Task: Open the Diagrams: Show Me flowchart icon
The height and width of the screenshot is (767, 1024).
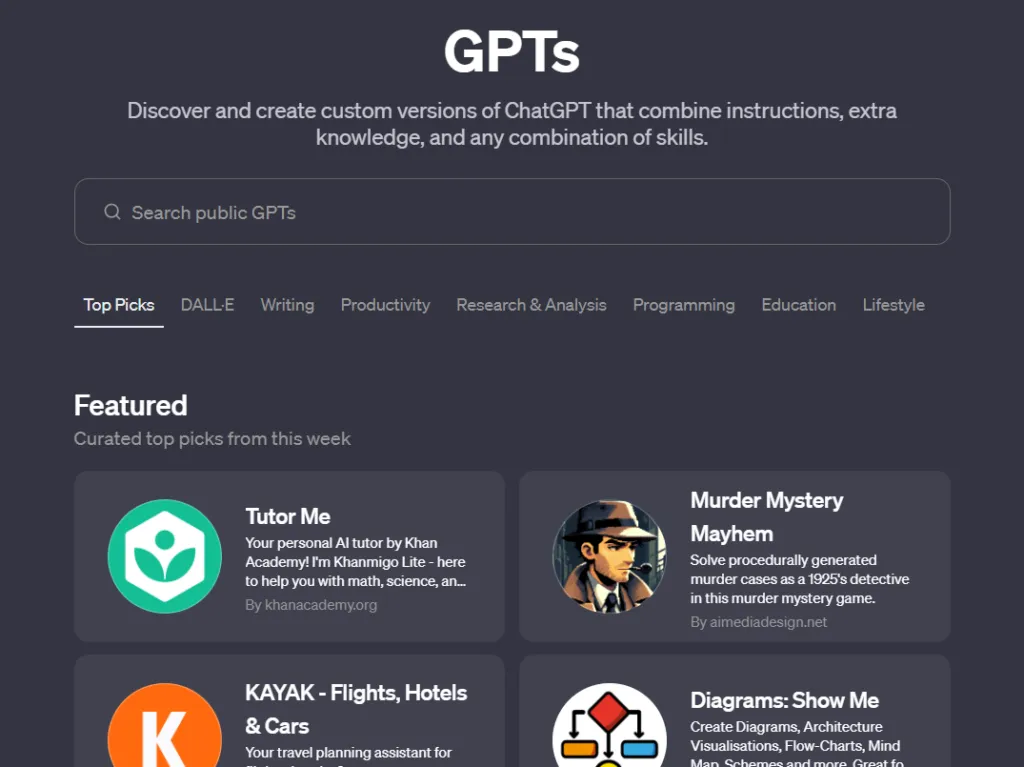Action: pos(609,725)
